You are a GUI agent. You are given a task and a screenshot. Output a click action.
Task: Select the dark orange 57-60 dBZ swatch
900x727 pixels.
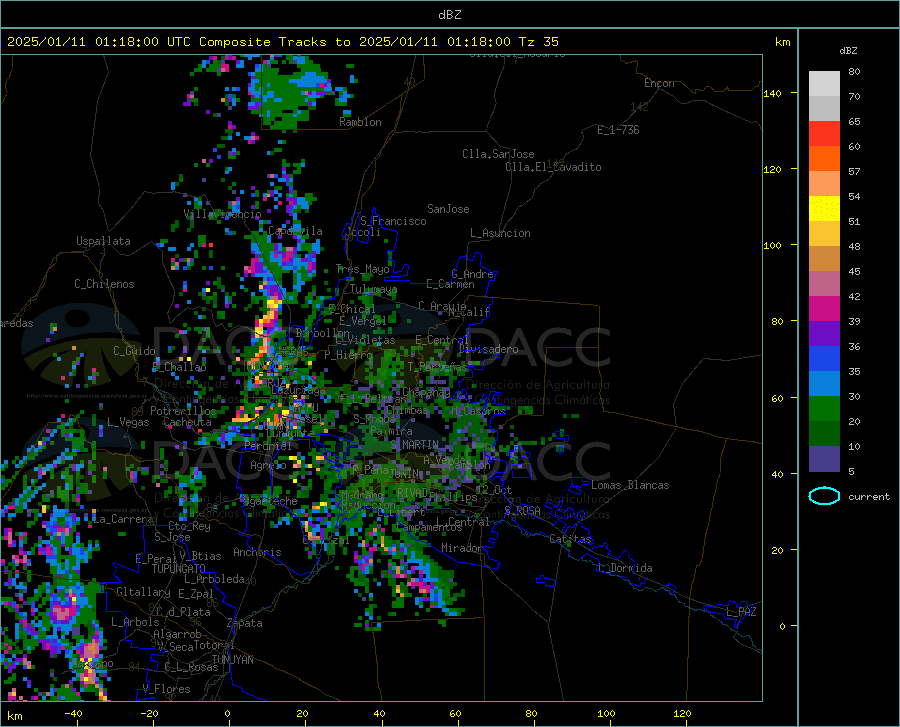pos(824,159)
